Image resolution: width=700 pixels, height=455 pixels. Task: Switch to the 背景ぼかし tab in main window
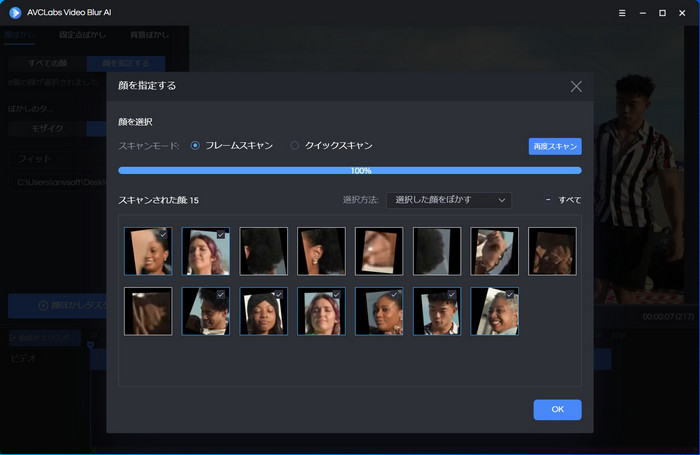[x=150, y=35]
